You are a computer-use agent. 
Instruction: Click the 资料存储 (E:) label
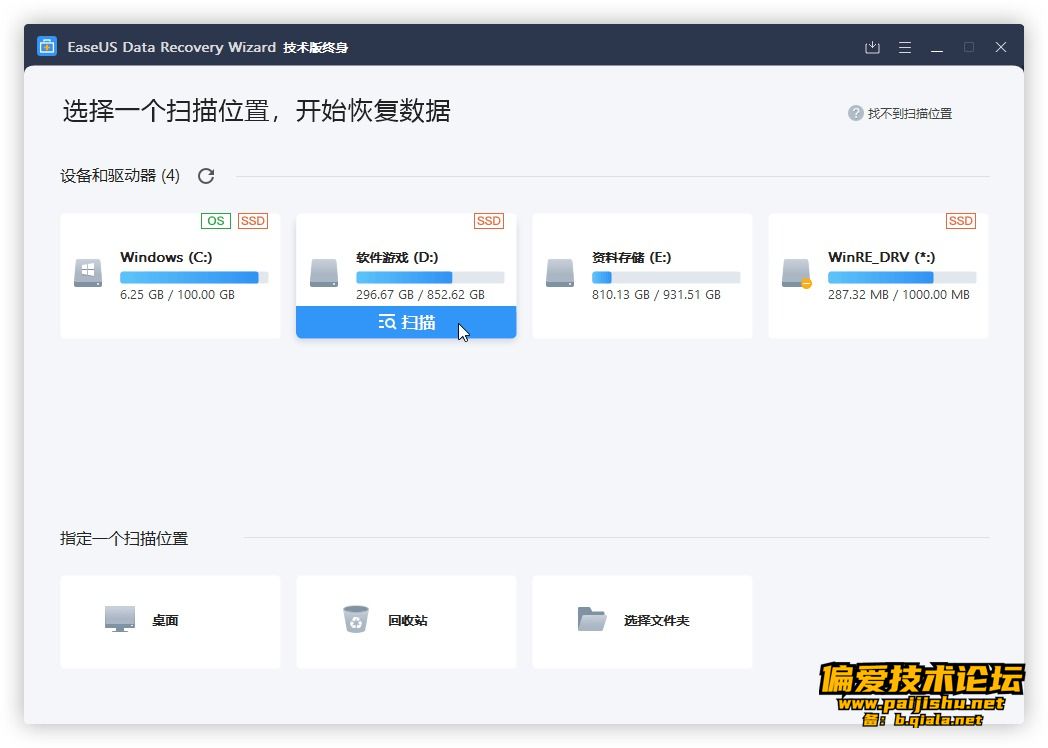[632, 257]
